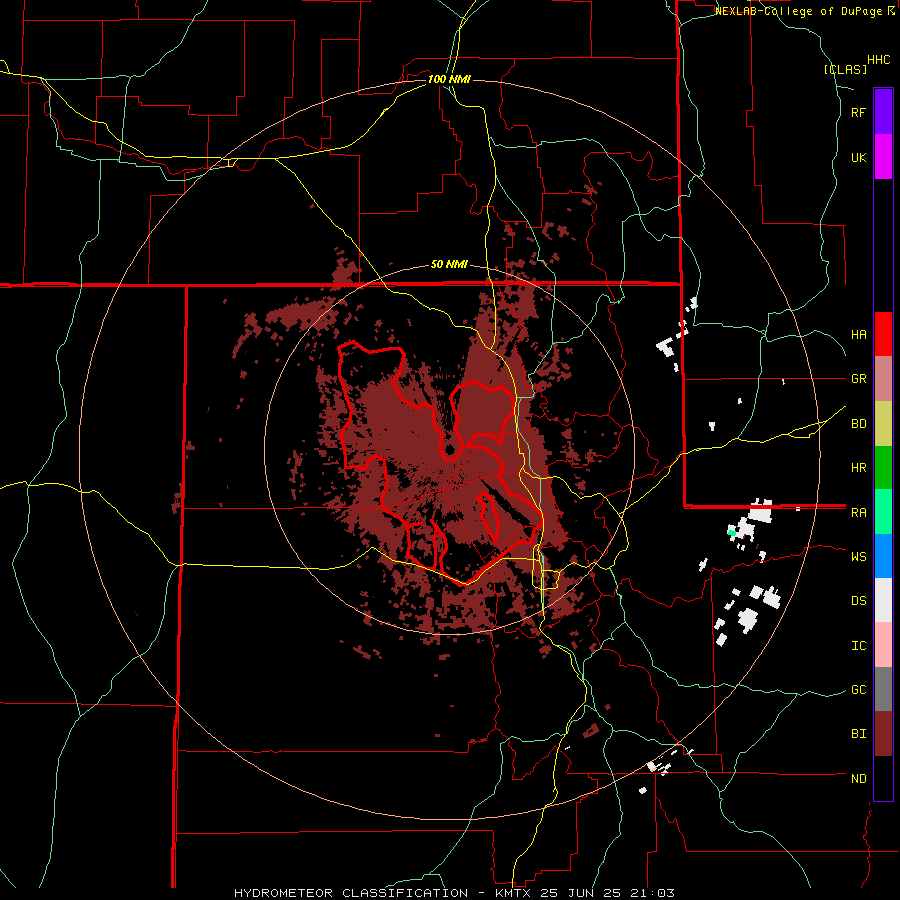This screenshot has height=900, width=900.
Task: Click the HYDROMETEOR CLASSIFICATION title text
Action: click(351, 893)
